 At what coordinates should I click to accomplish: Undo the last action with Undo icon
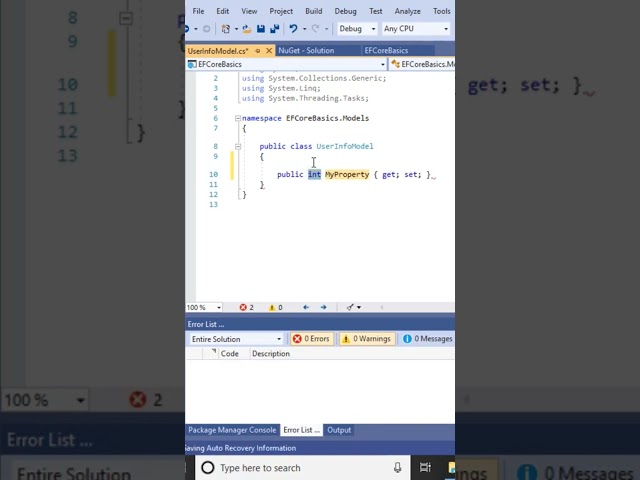click(x=293, y=29)
